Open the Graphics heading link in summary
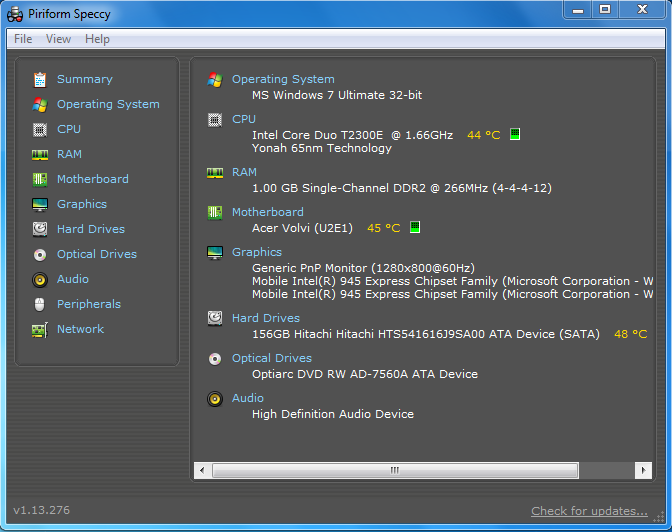672x532 pixels. [x=257, y=252]
